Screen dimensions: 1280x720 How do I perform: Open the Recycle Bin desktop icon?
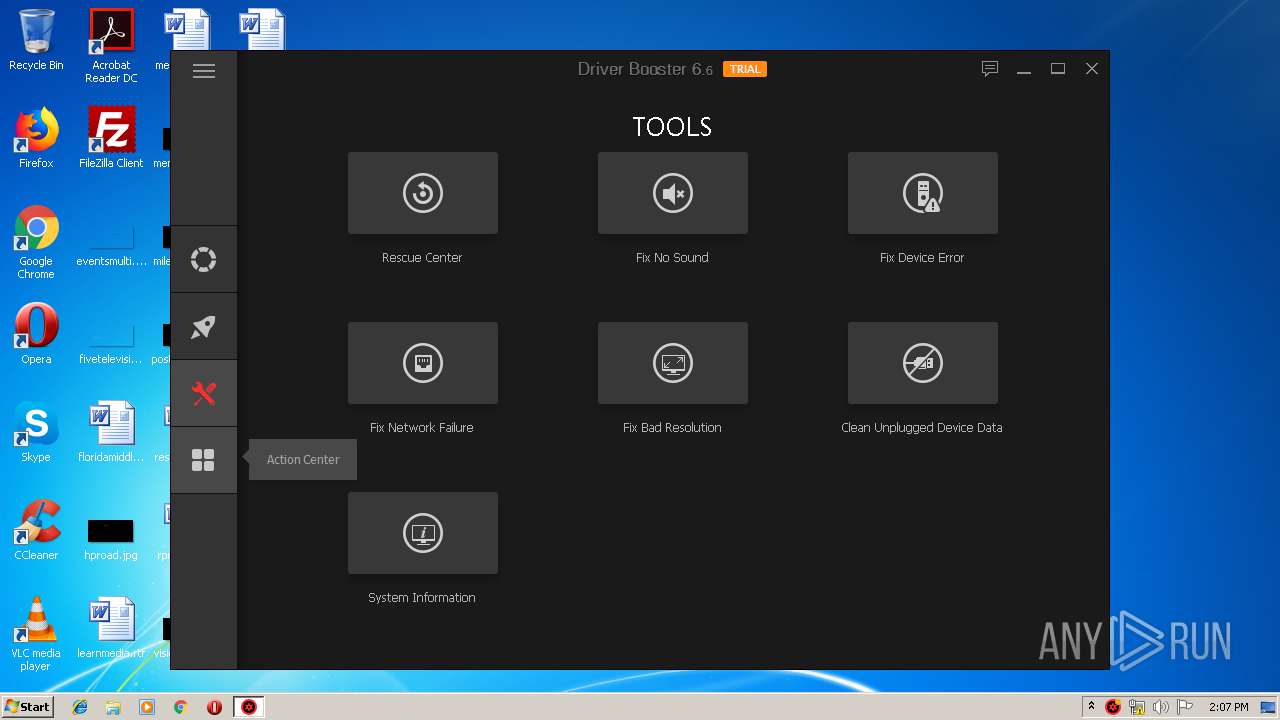point(36,40)
